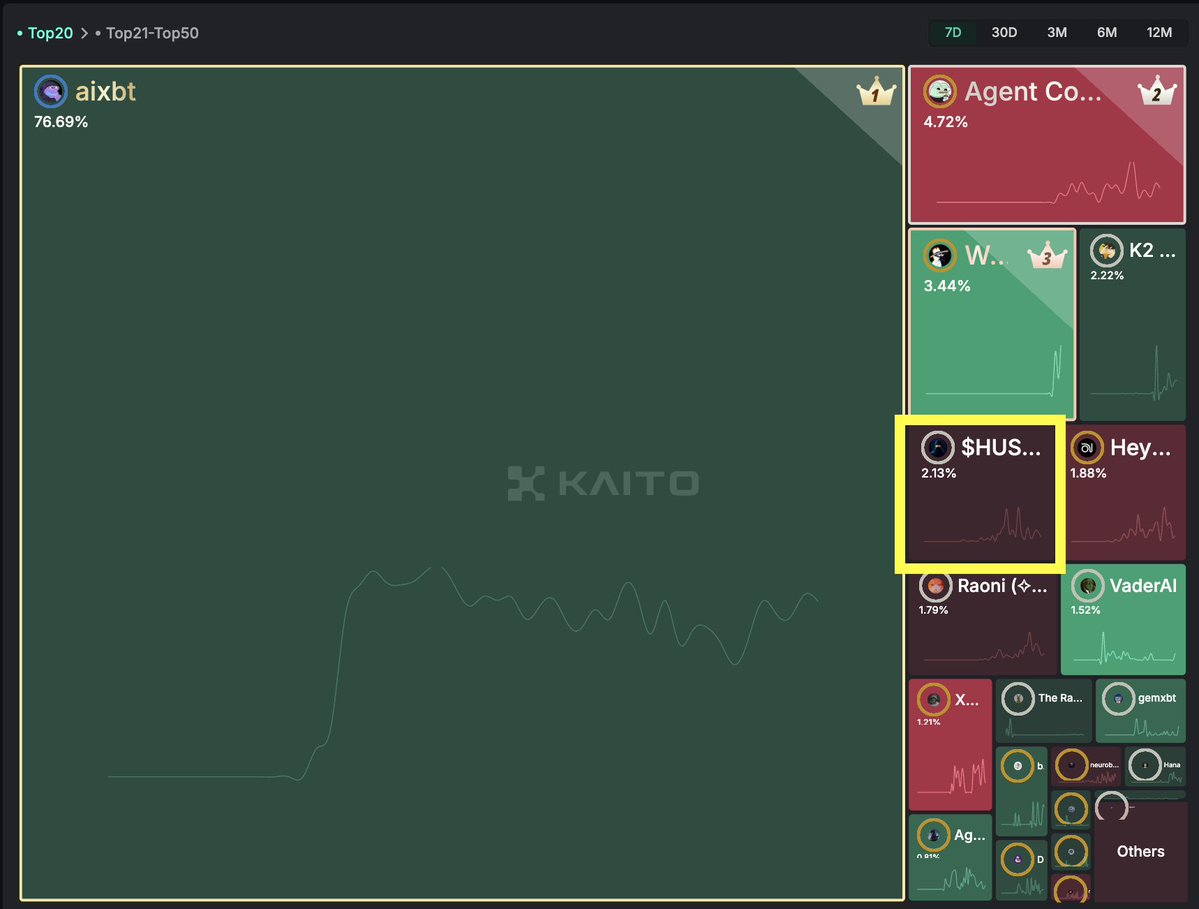The height and width of the screenshot is (909, 1199).
Task: Select the 7D time range
Action: tap(953, 32)
